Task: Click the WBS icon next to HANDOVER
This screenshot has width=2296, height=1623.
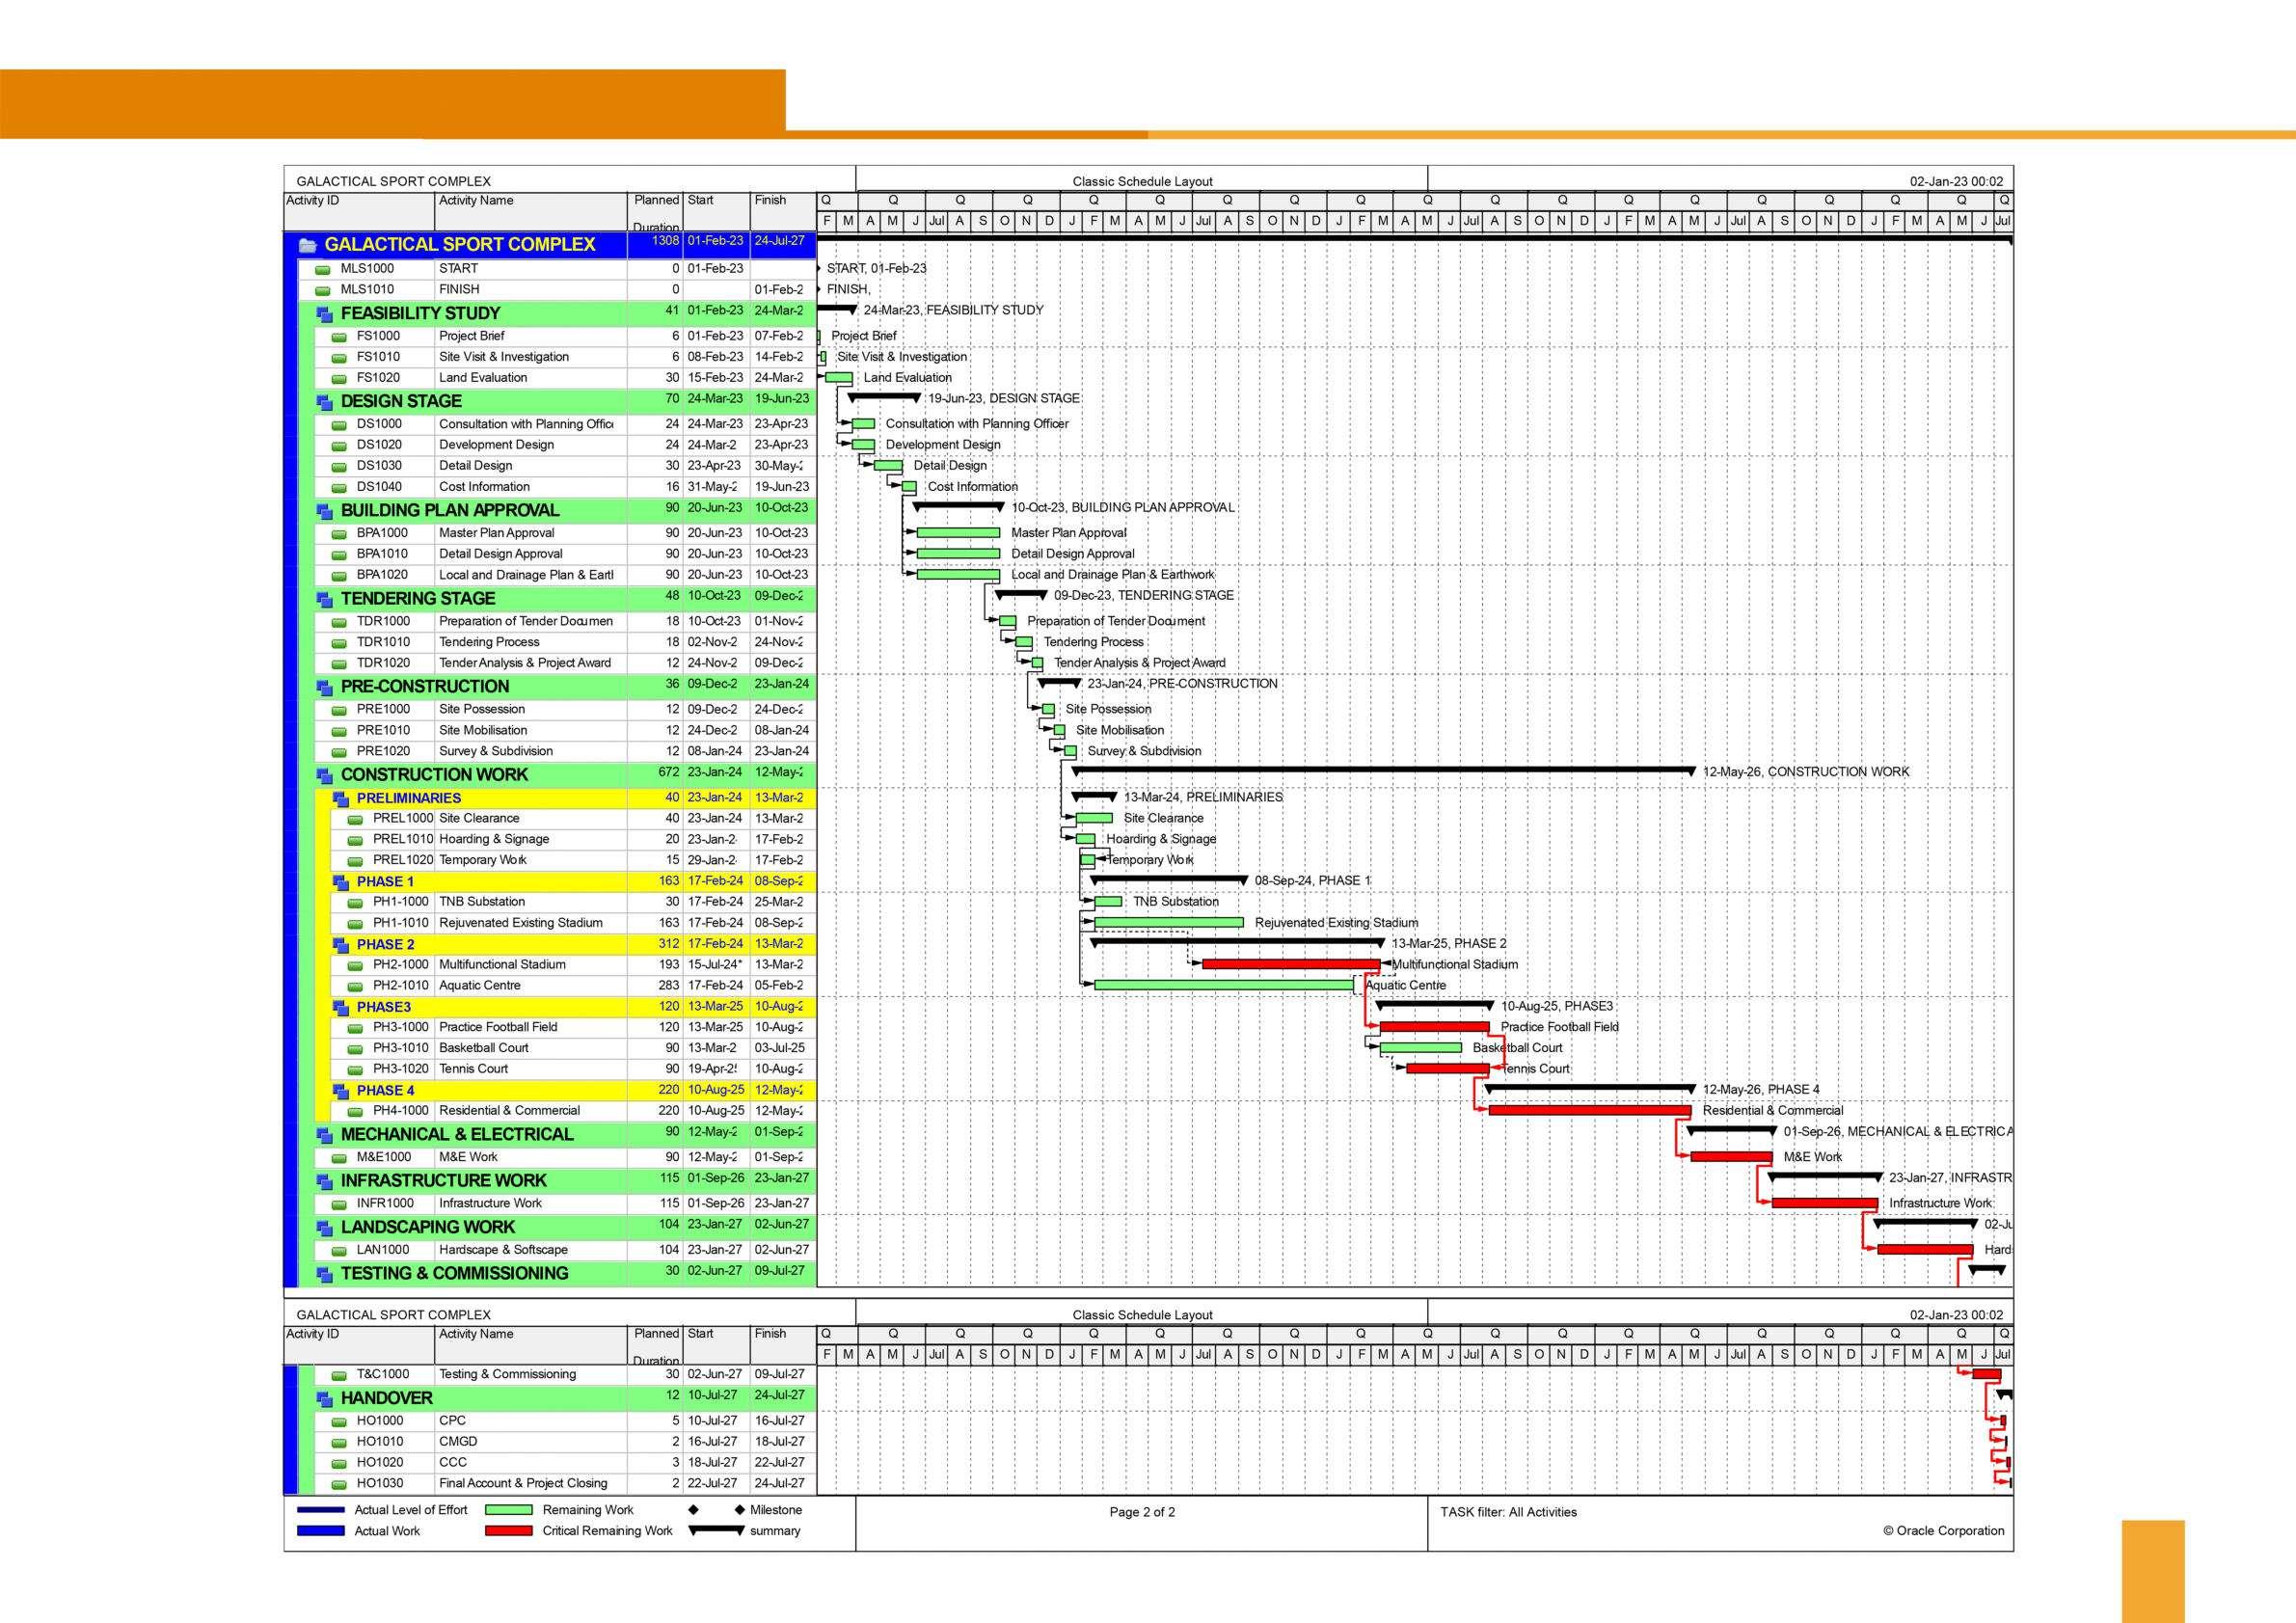Action: coord(324,1399)
